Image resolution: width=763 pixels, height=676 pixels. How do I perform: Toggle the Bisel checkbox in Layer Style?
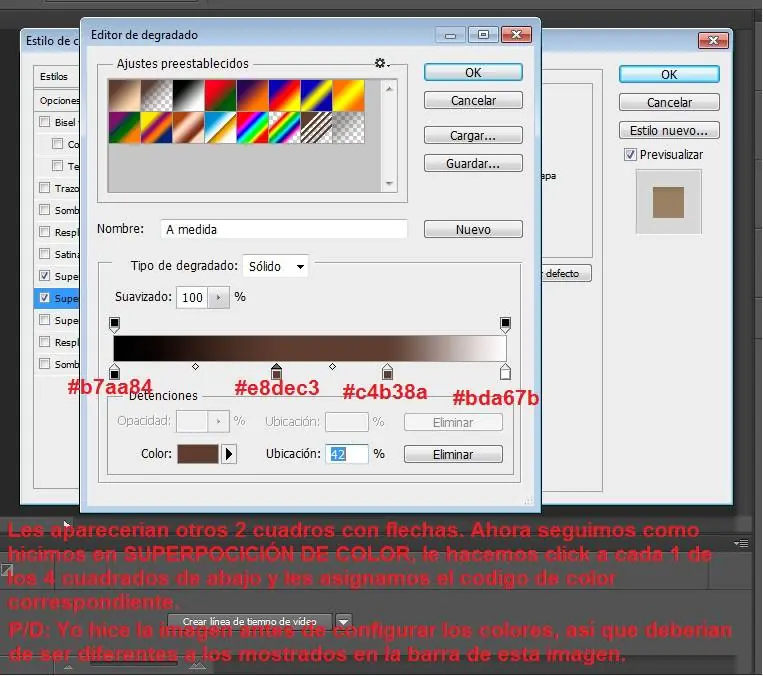[x=44, y=122]
